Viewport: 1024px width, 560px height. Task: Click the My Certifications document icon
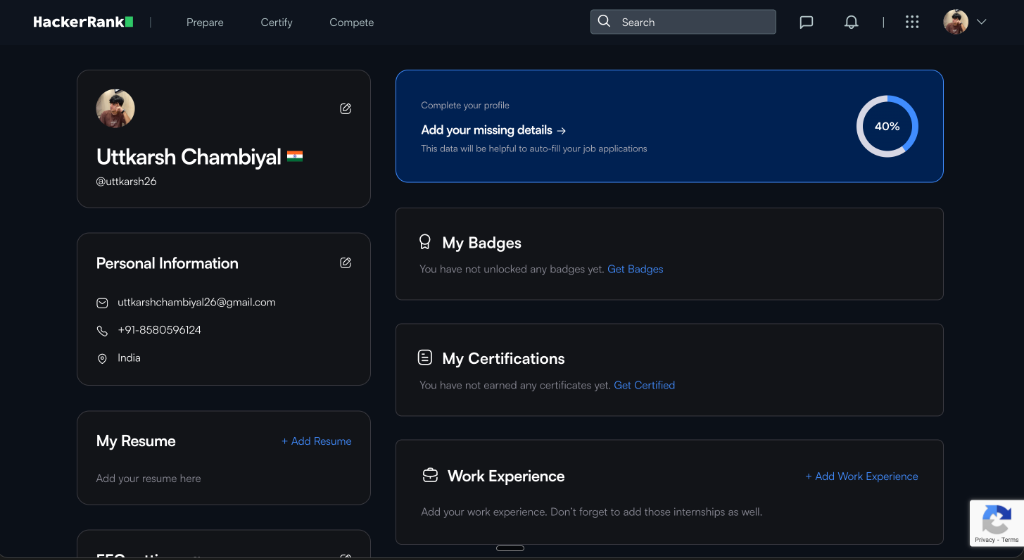[424, 358]
